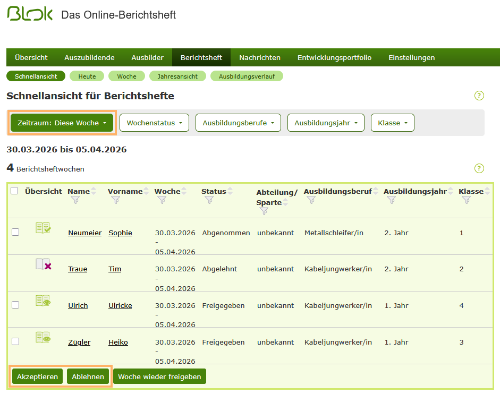The image size is (500, 394).
Task: Click Abgenommen status in Neumeier row
Action: pos(226,233)
